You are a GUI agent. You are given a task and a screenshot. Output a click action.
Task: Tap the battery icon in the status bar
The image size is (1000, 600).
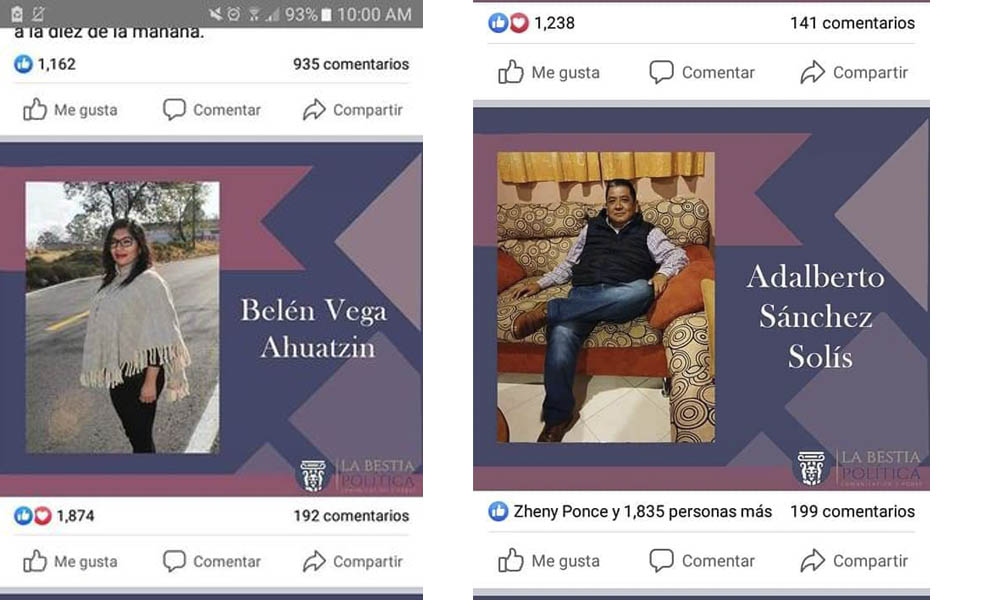tap(326, 14)
